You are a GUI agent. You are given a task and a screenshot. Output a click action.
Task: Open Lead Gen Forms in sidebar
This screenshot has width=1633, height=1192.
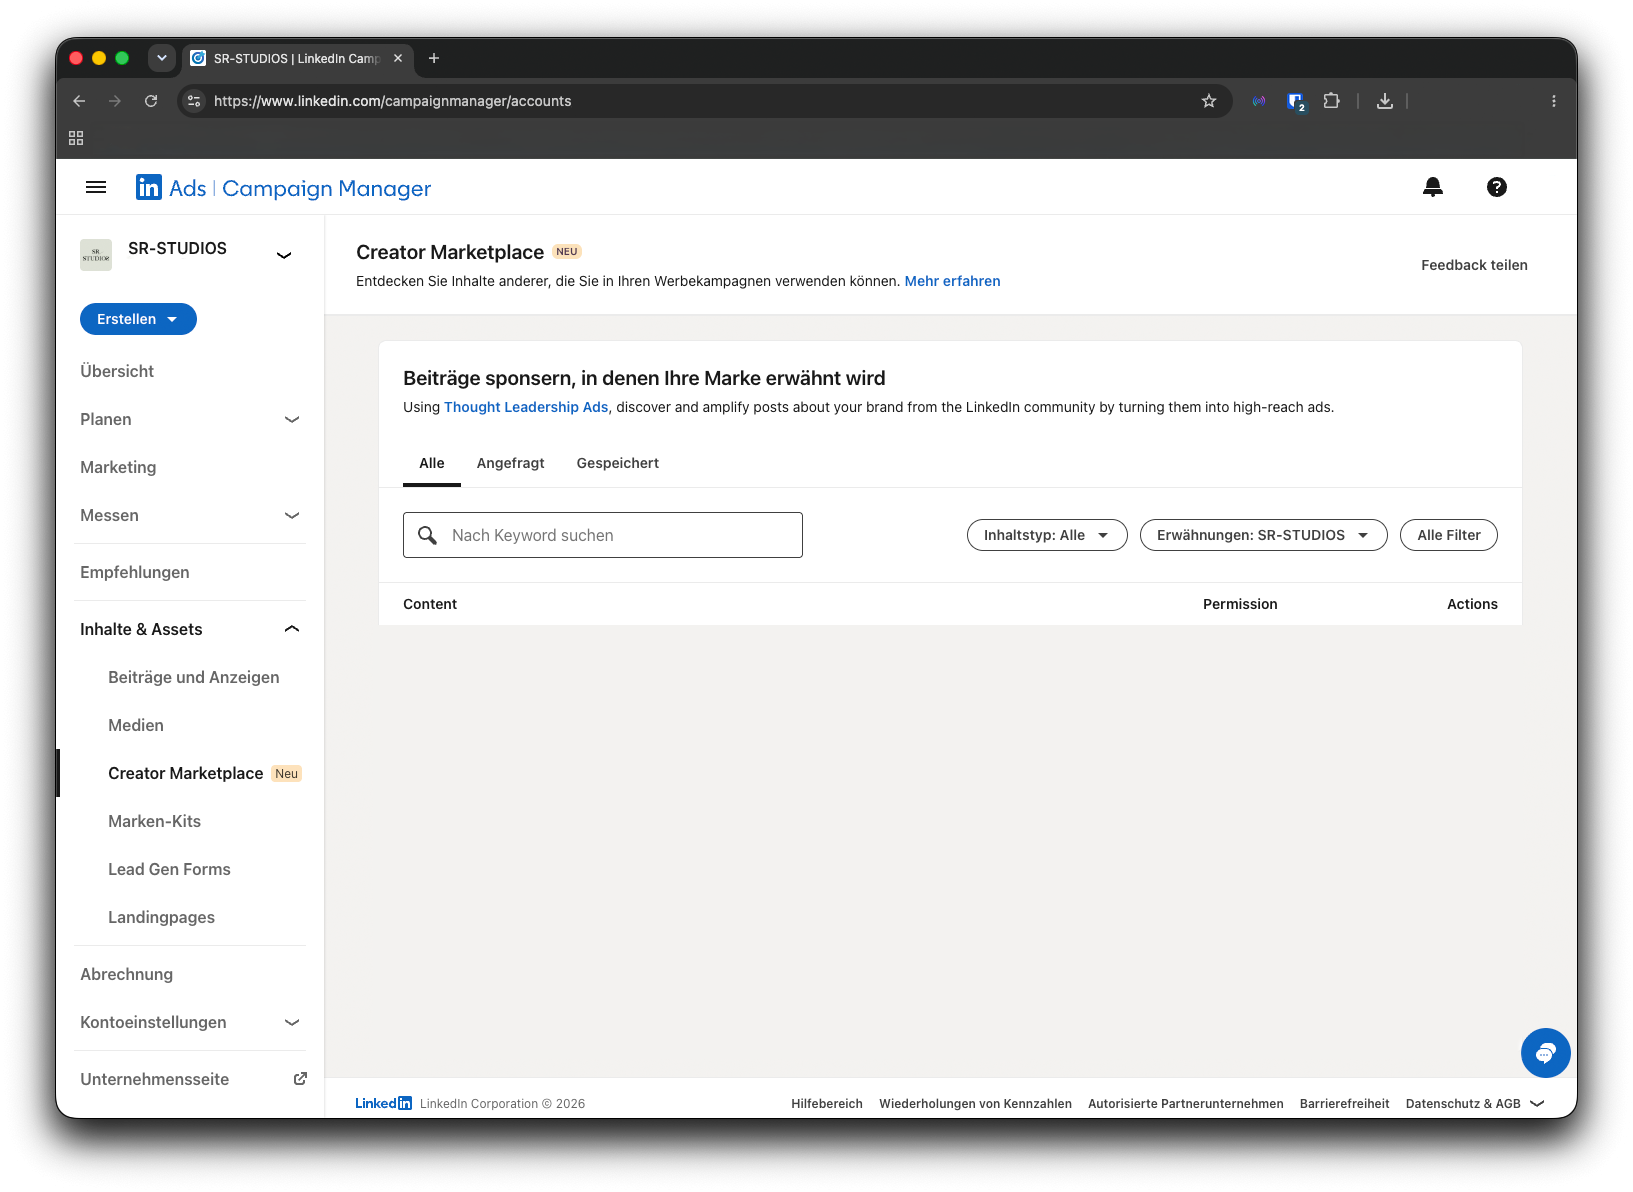(169, 869)
